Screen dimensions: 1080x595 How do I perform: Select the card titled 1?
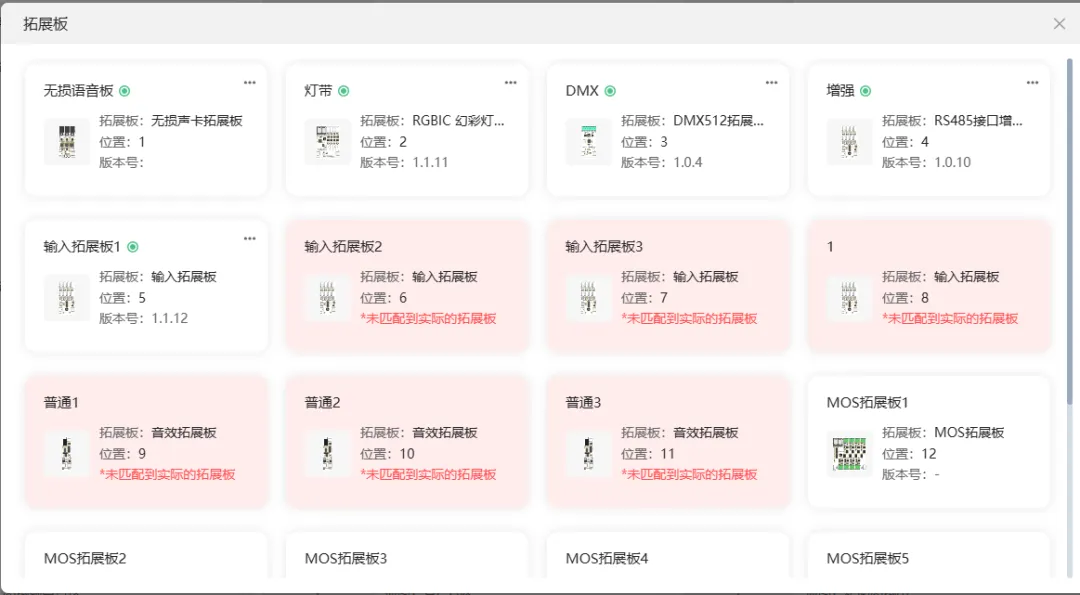830,247
